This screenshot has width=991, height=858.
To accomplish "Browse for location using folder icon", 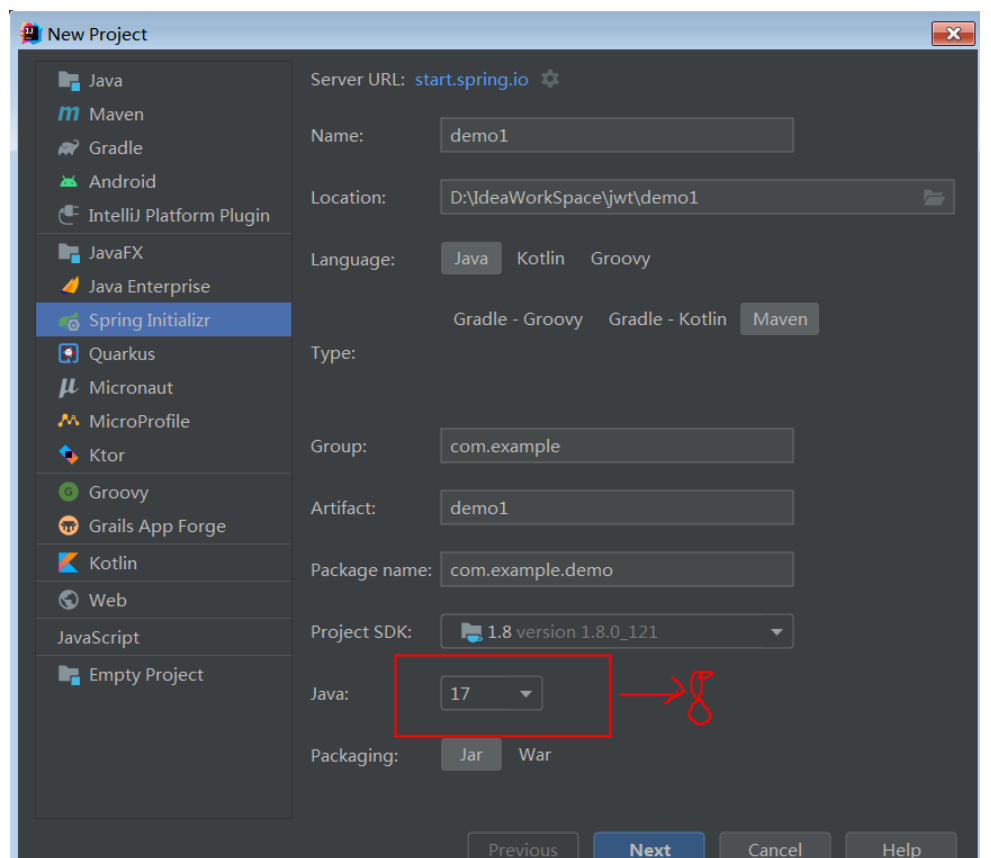I will click(933, 198).
